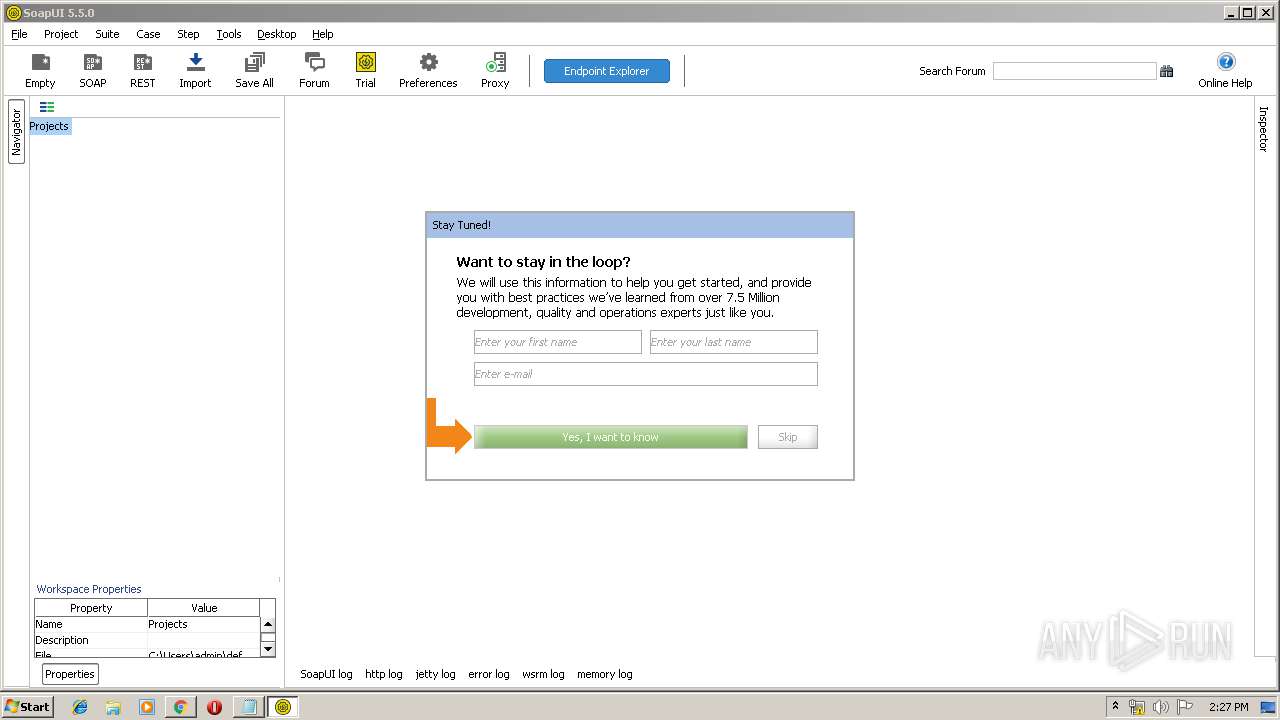Open Internet Explorer in taskbar
The height and width of the screenshot is (720, 1280).
(80, 707)
